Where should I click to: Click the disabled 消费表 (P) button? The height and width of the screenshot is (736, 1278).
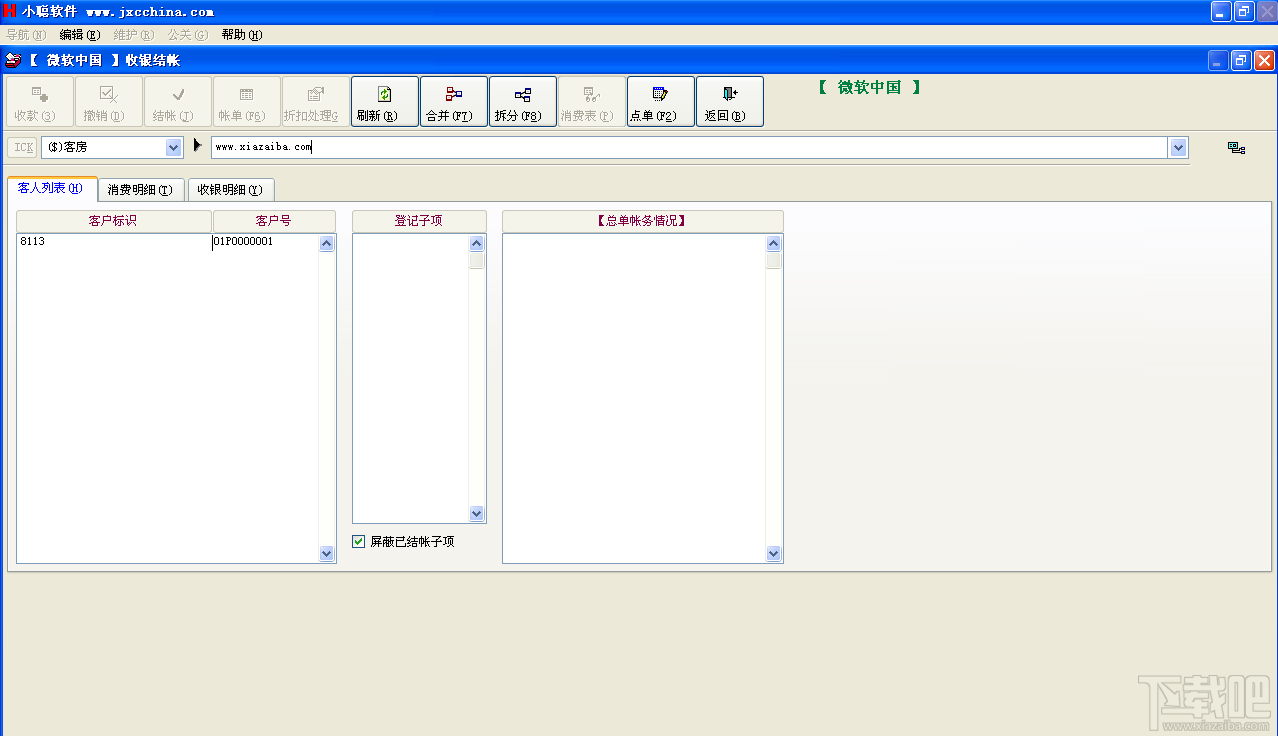tap(592, 102)
